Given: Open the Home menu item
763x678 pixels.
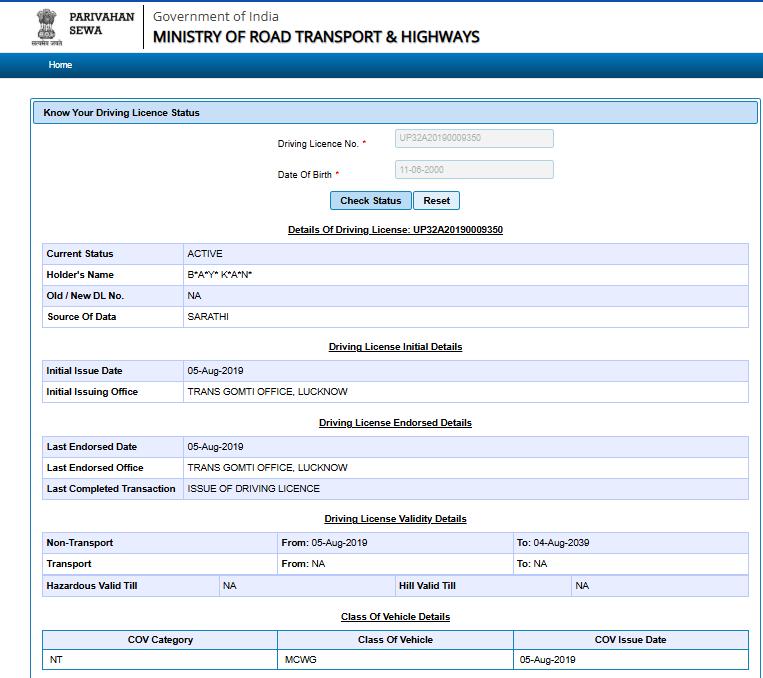Looking at the screenshot, I should 60,65.
